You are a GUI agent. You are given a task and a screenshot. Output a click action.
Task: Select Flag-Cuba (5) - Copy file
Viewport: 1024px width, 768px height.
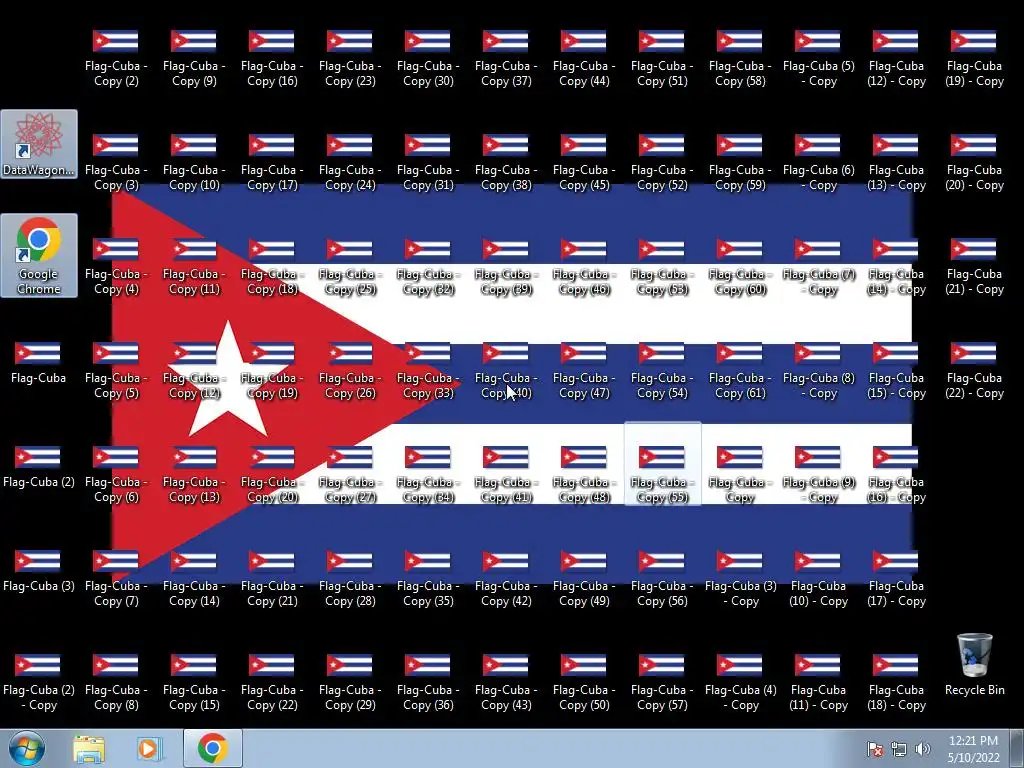[x=818, y=59]
